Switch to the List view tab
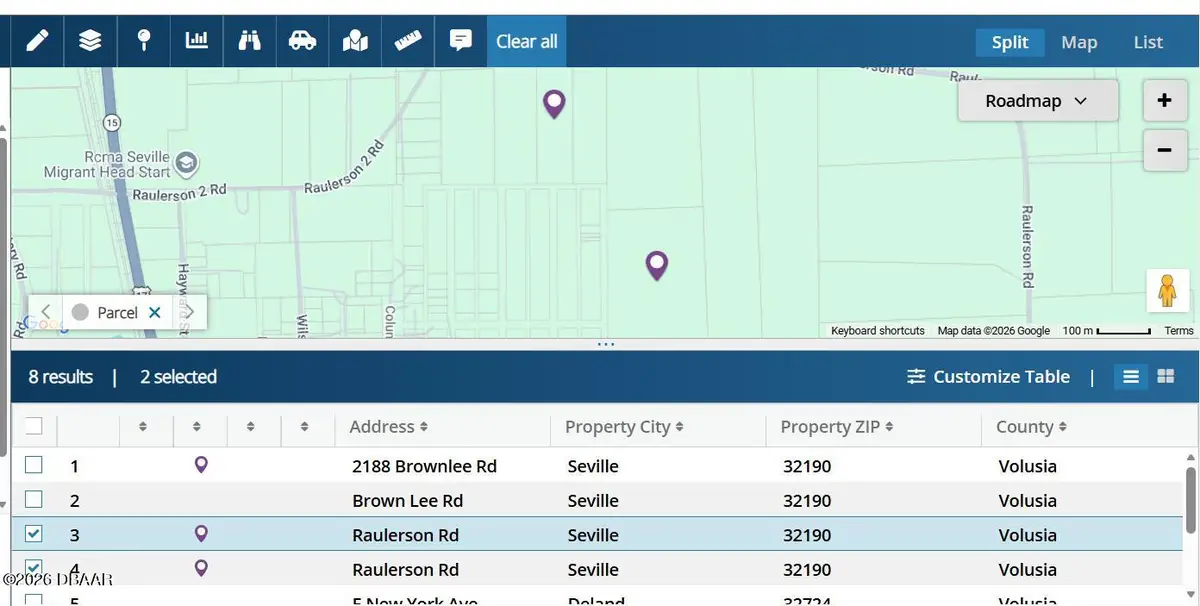Viewport: 1200px width, 606px height. tap(1148, 42)
